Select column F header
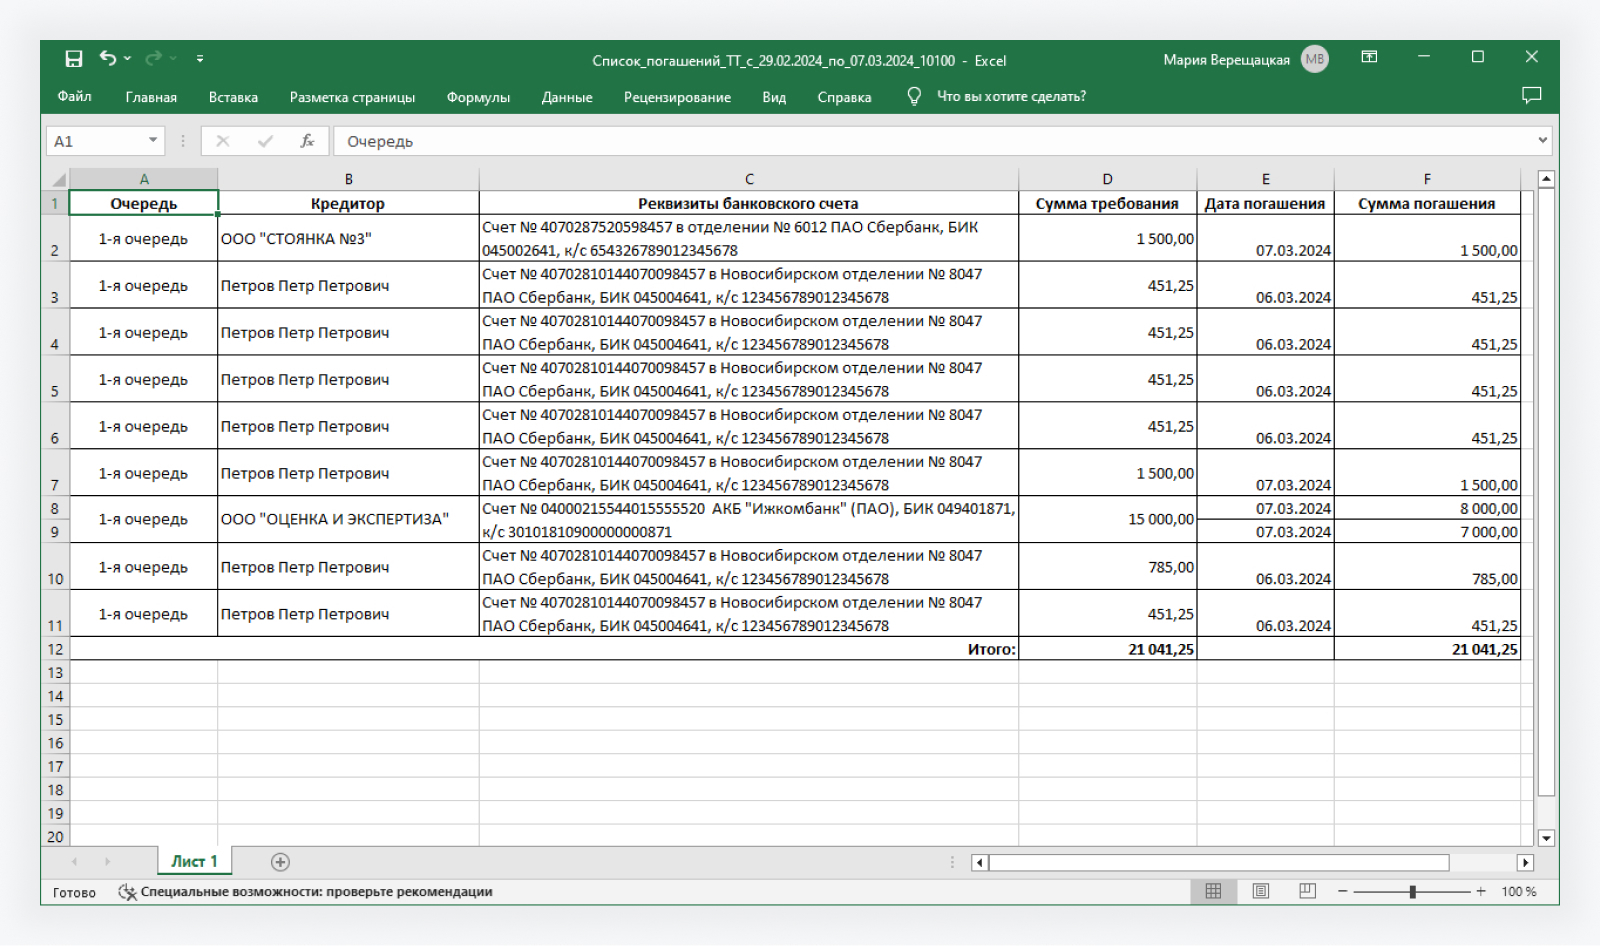Screen dimensions: 1600x946 tap(1427, 179)
